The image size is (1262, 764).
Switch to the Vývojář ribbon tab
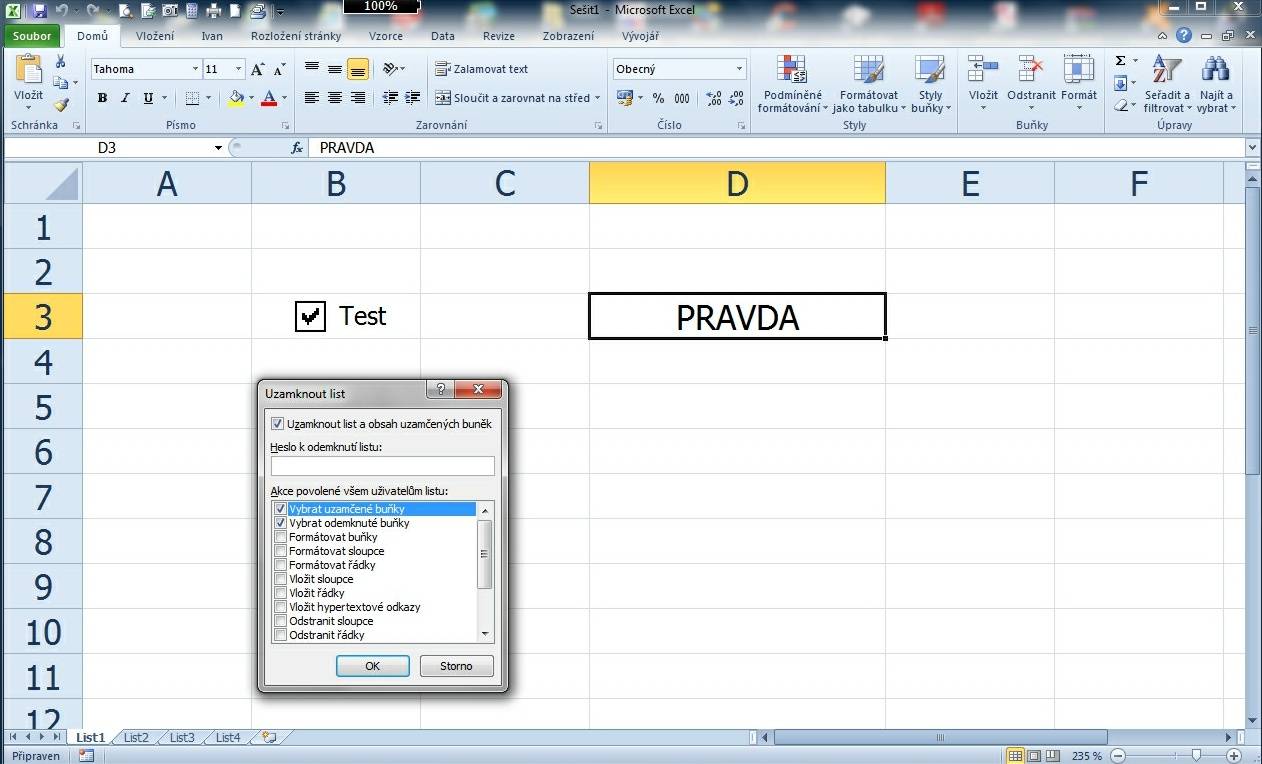tap(640, 36)
